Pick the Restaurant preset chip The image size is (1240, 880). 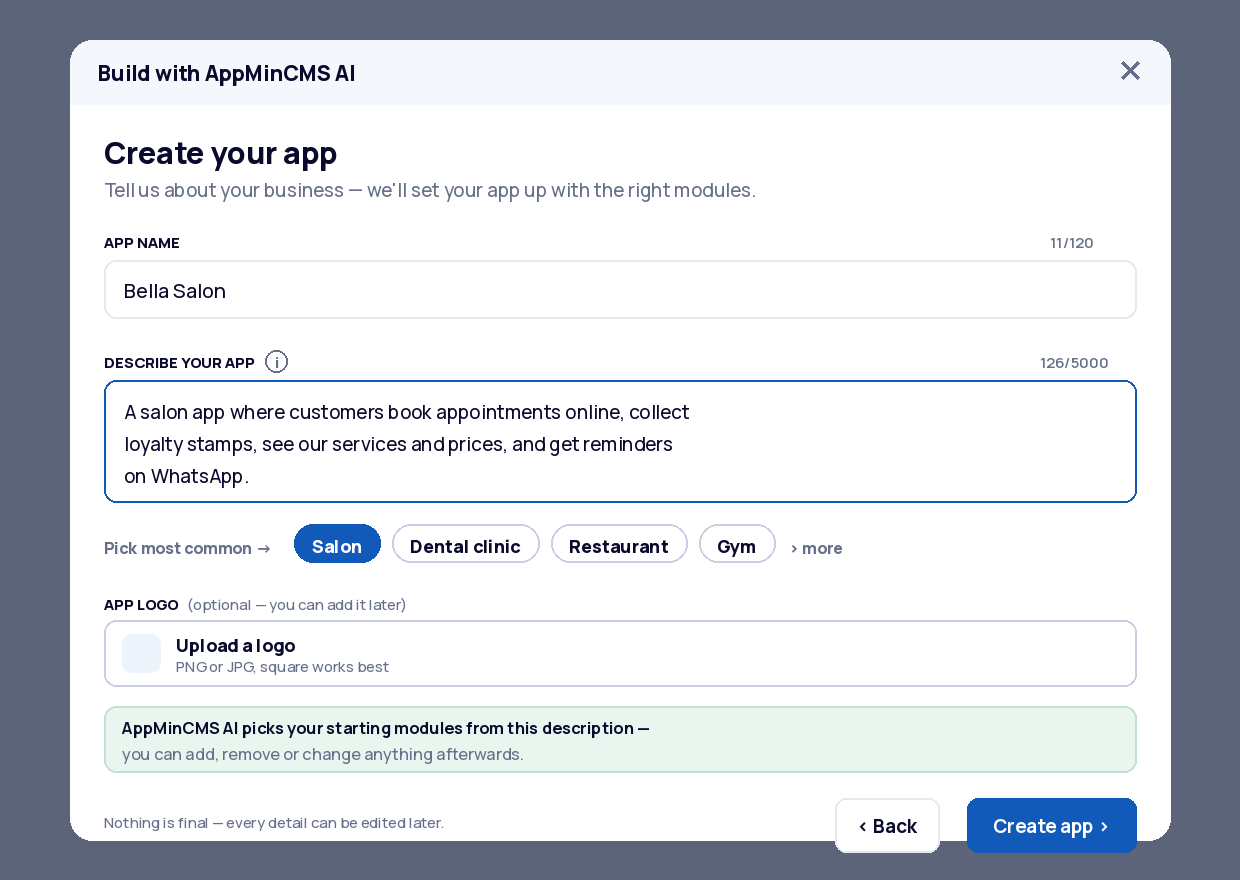pos(619,545)
